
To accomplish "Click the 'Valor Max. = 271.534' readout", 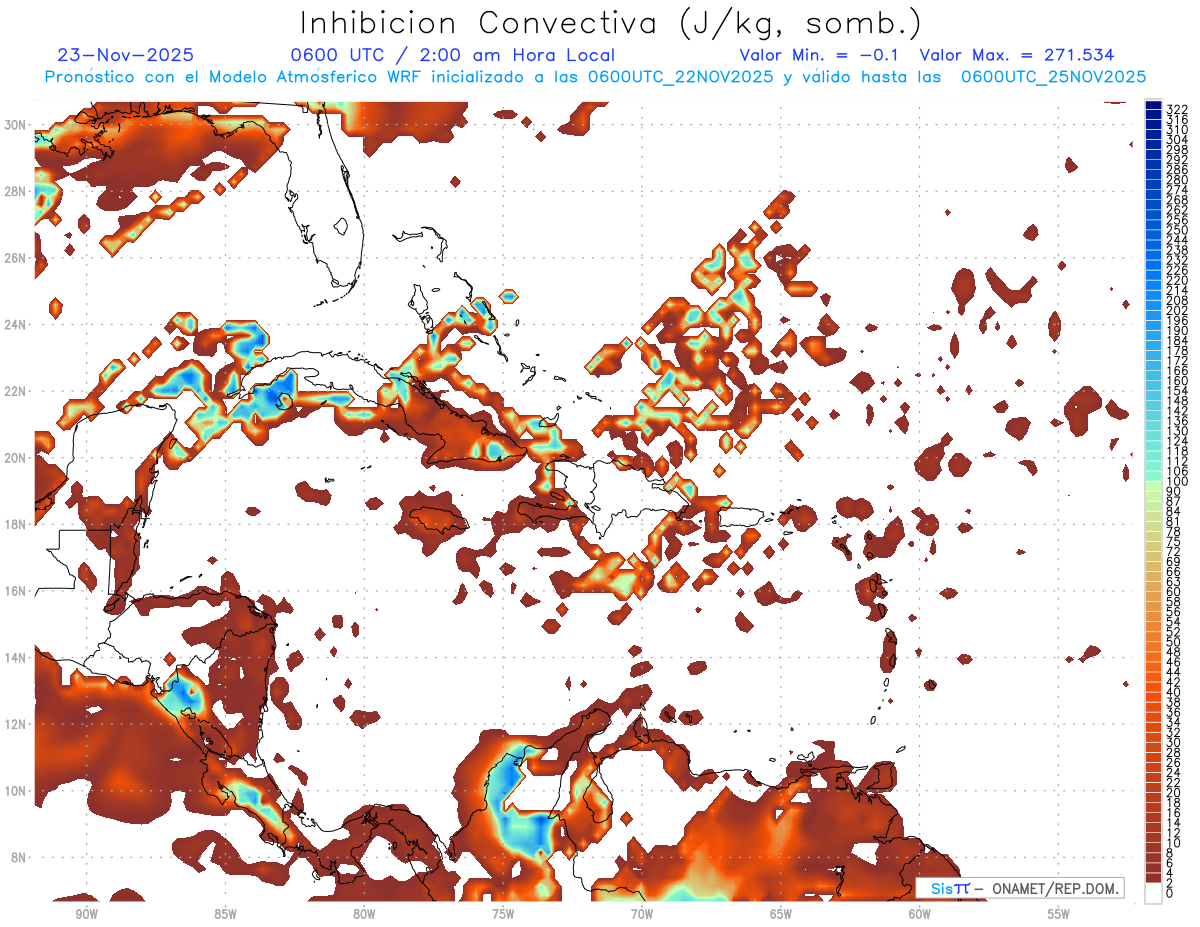I will click(1017, 55).
